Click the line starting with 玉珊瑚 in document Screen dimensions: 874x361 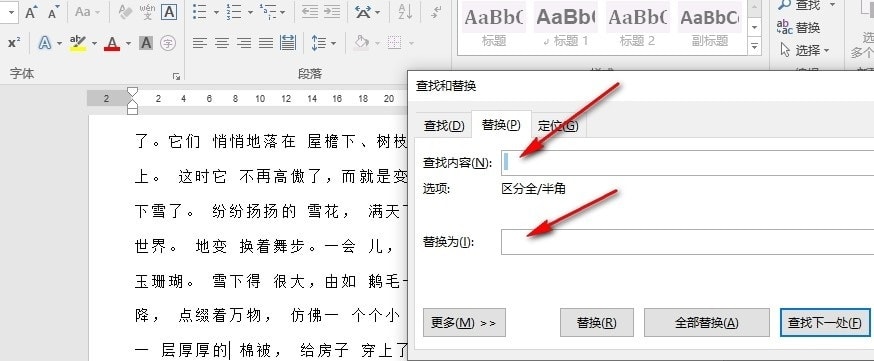[271, 282]
